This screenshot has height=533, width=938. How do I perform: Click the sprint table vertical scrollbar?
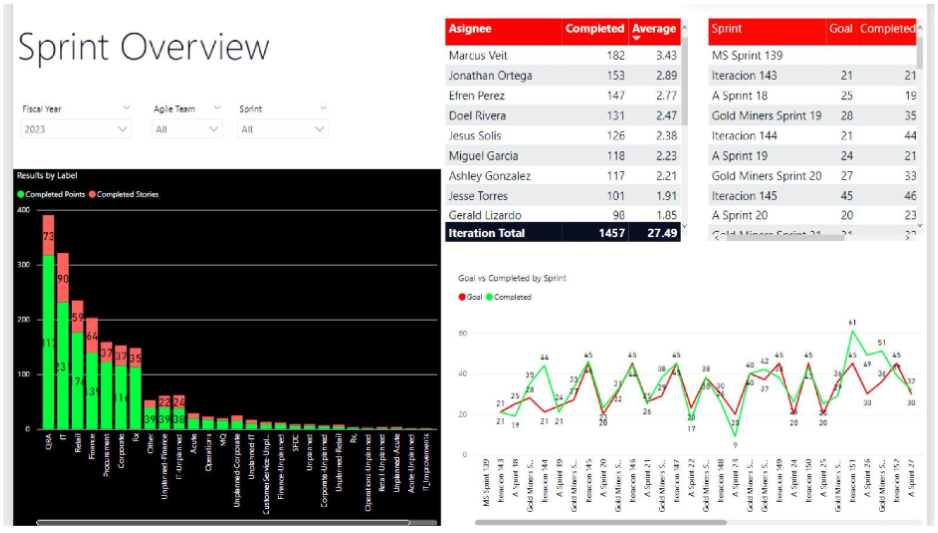tap(920, 51)
